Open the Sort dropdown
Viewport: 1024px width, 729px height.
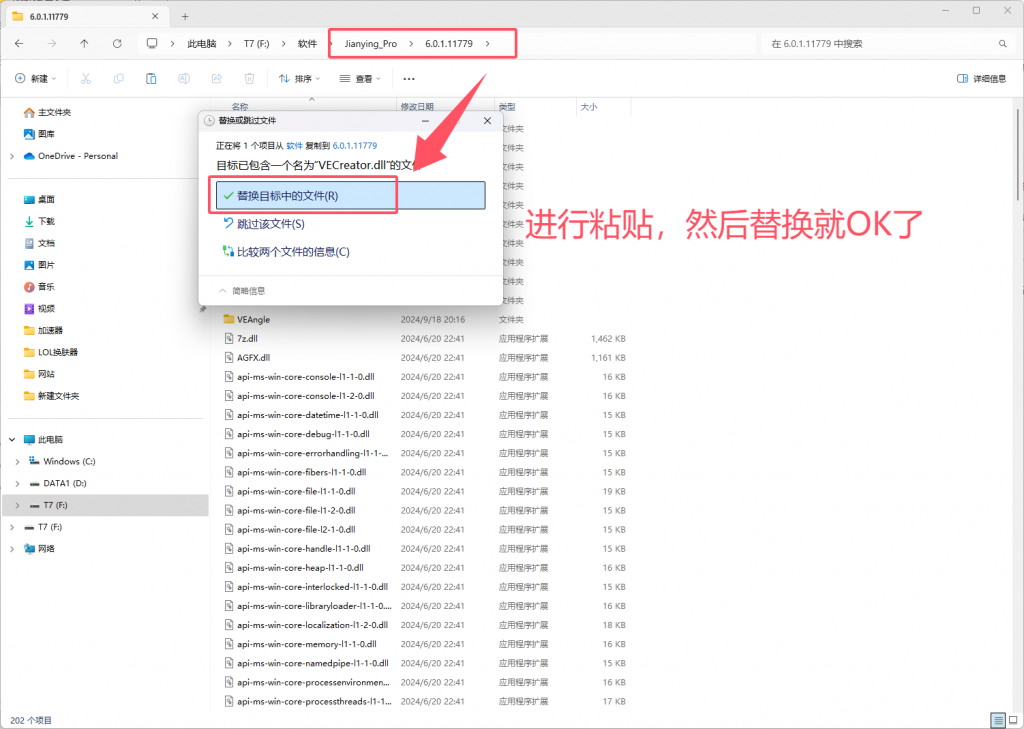[300, 78]
